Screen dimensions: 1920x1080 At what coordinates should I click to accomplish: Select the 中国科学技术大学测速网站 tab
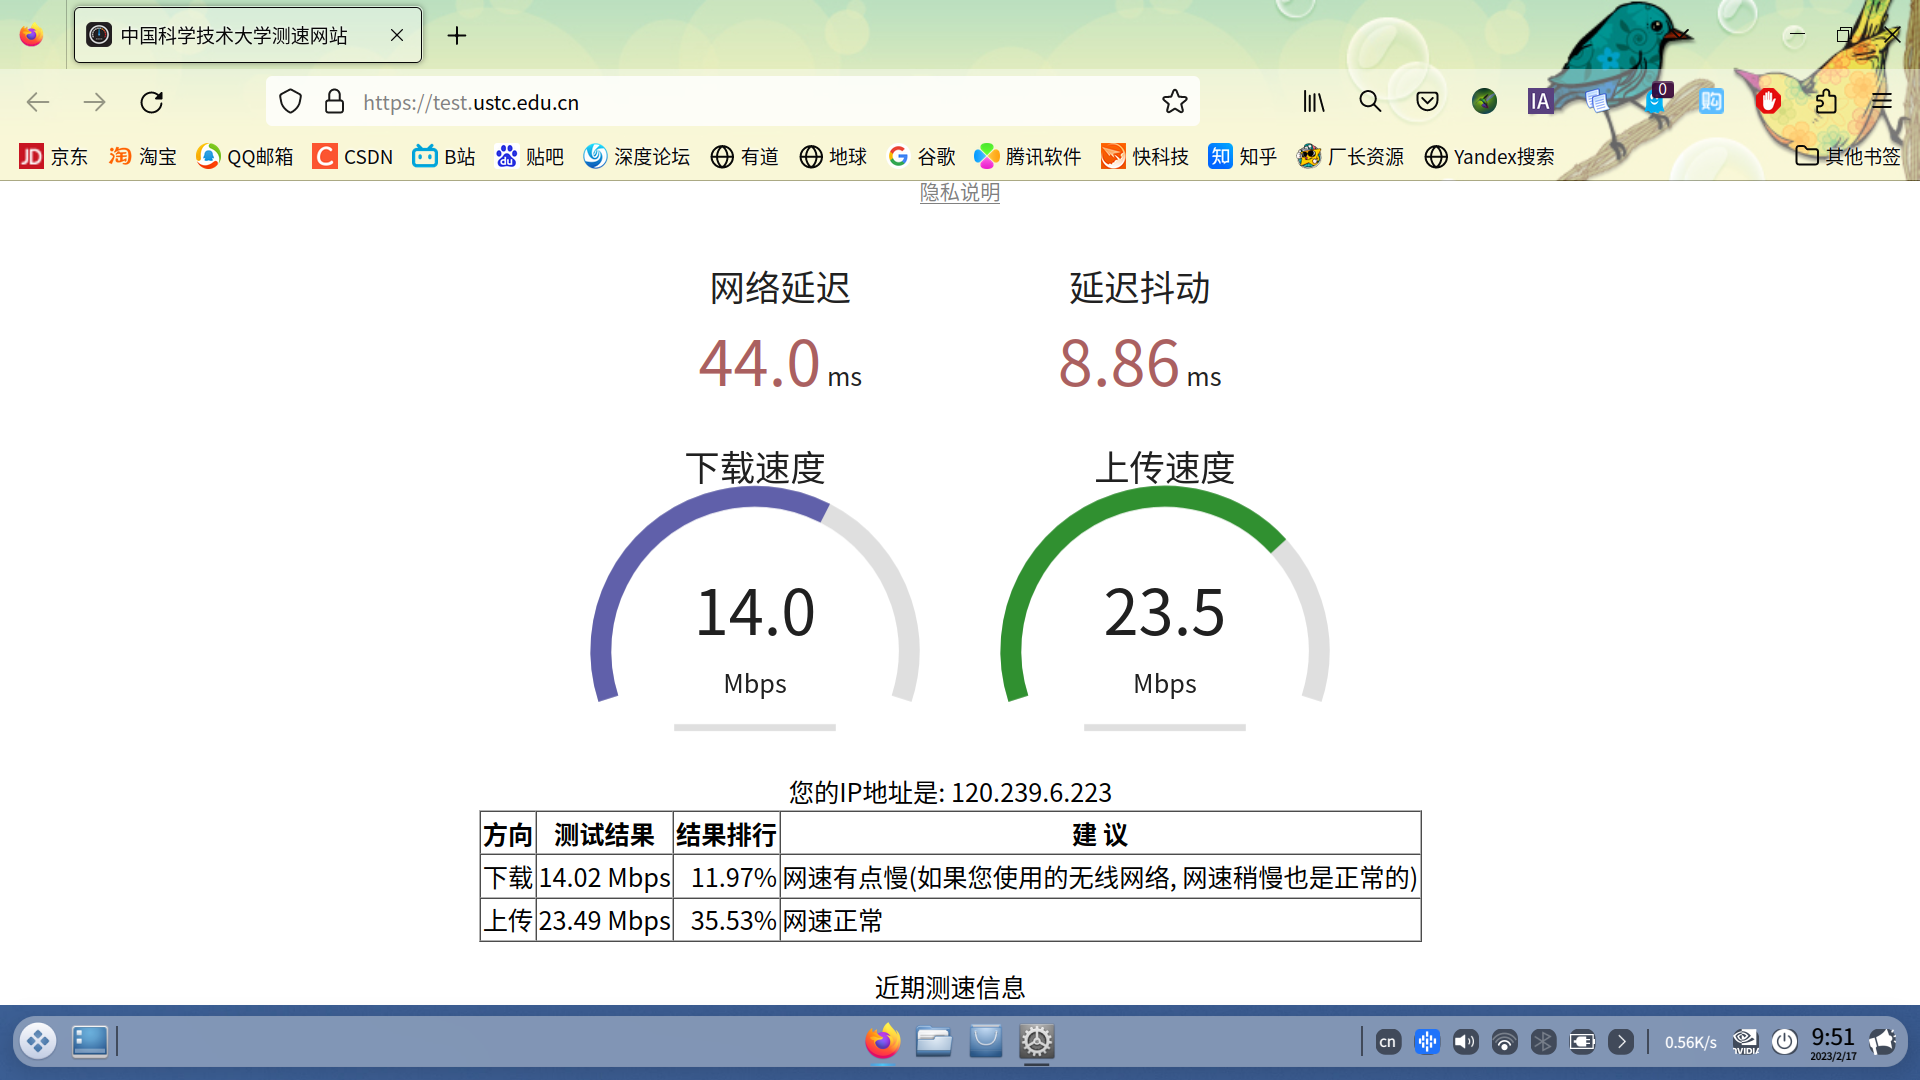click(232, 34)
